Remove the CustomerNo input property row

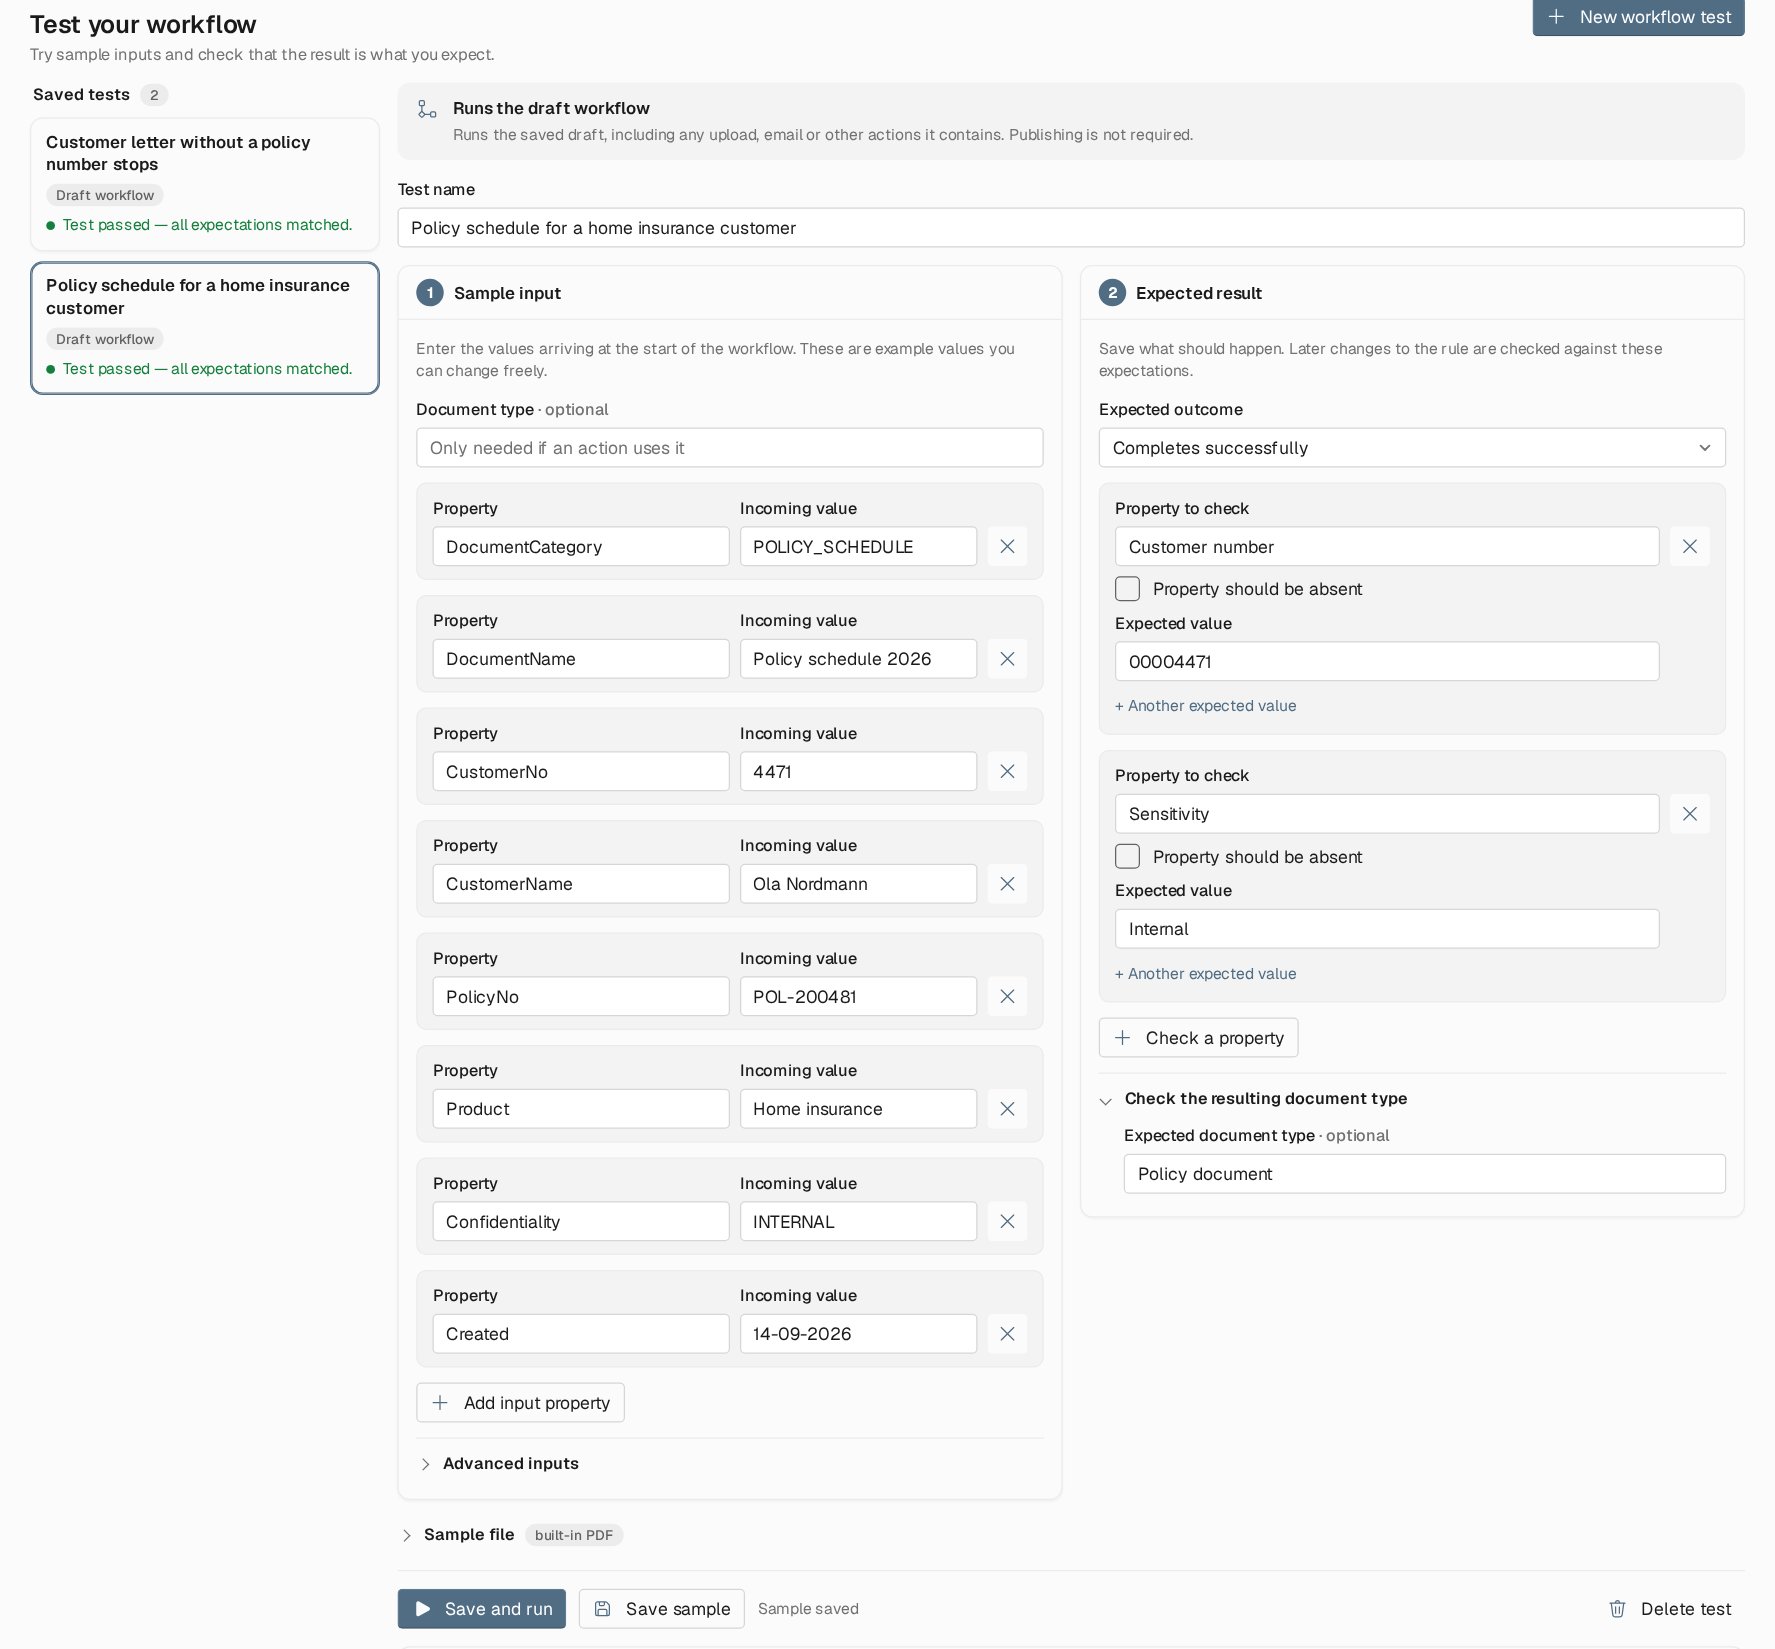pos(1007,772)
